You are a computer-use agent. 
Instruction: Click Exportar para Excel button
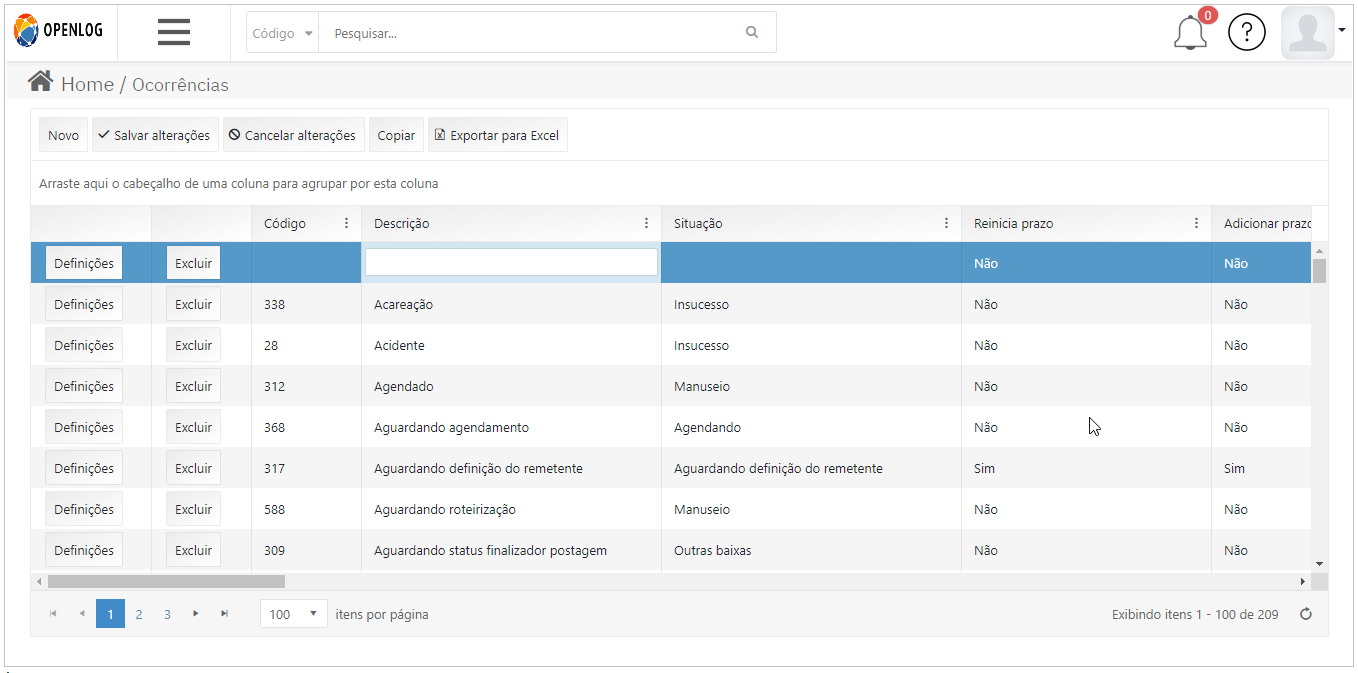pyautogui.click(x=497, y=135)
